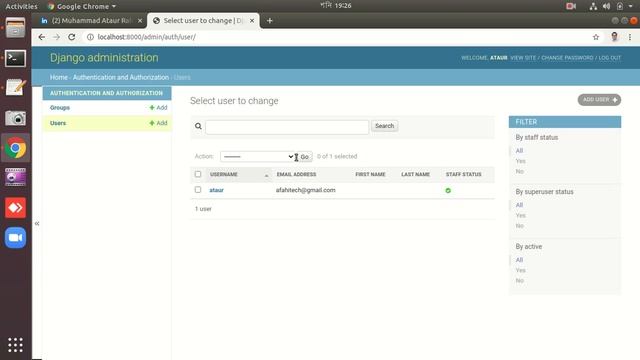Open user ataur link

(x=216, y=190)
